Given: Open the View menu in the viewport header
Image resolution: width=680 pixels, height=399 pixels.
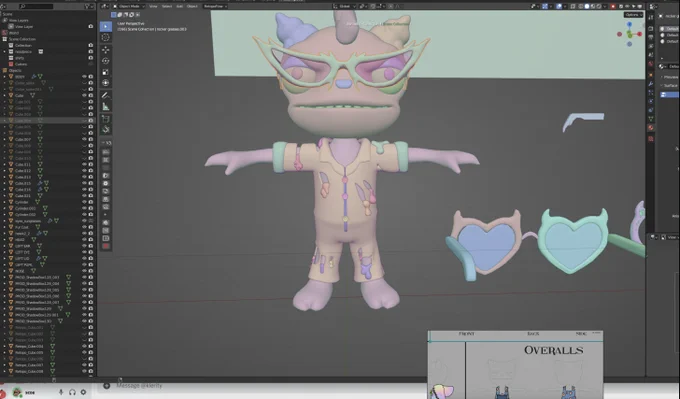Looking at the screenshot, I should 153,7.
